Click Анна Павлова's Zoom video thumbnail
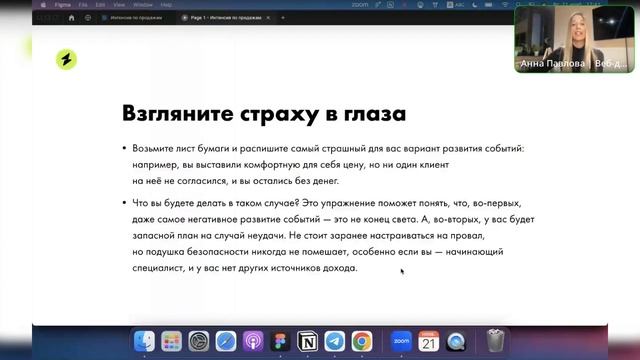The image size is (640, 360). click(x=574, y=39)
